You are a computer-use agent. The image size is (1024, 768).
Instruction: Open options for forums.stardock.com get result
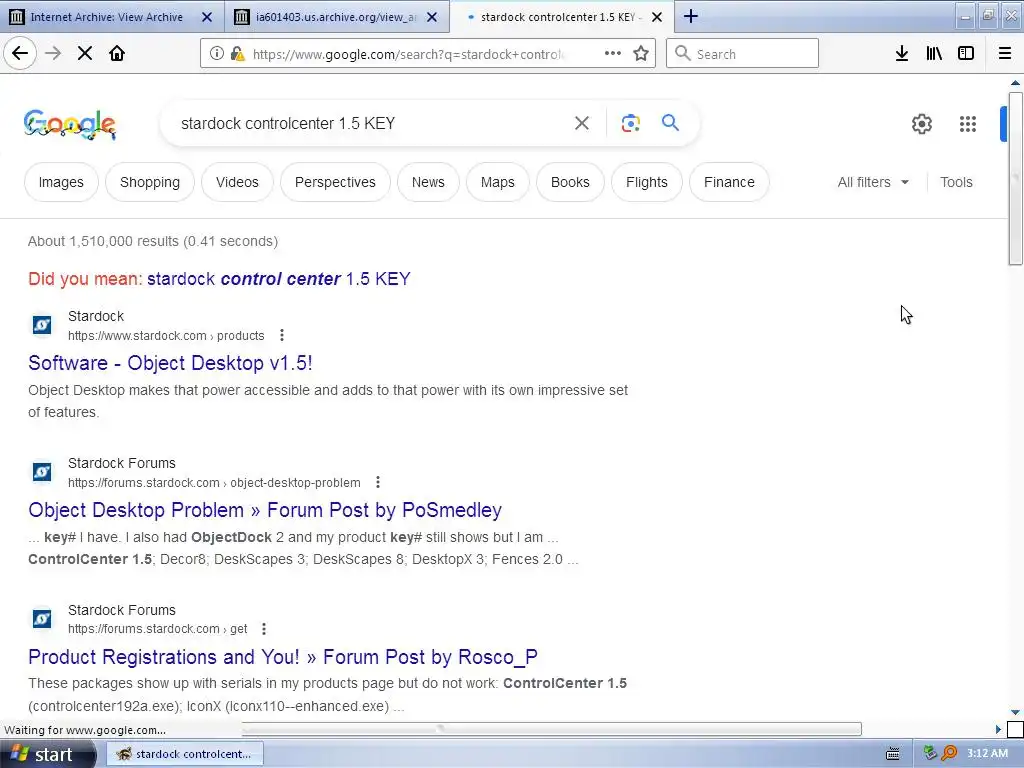tap(264, 629)
